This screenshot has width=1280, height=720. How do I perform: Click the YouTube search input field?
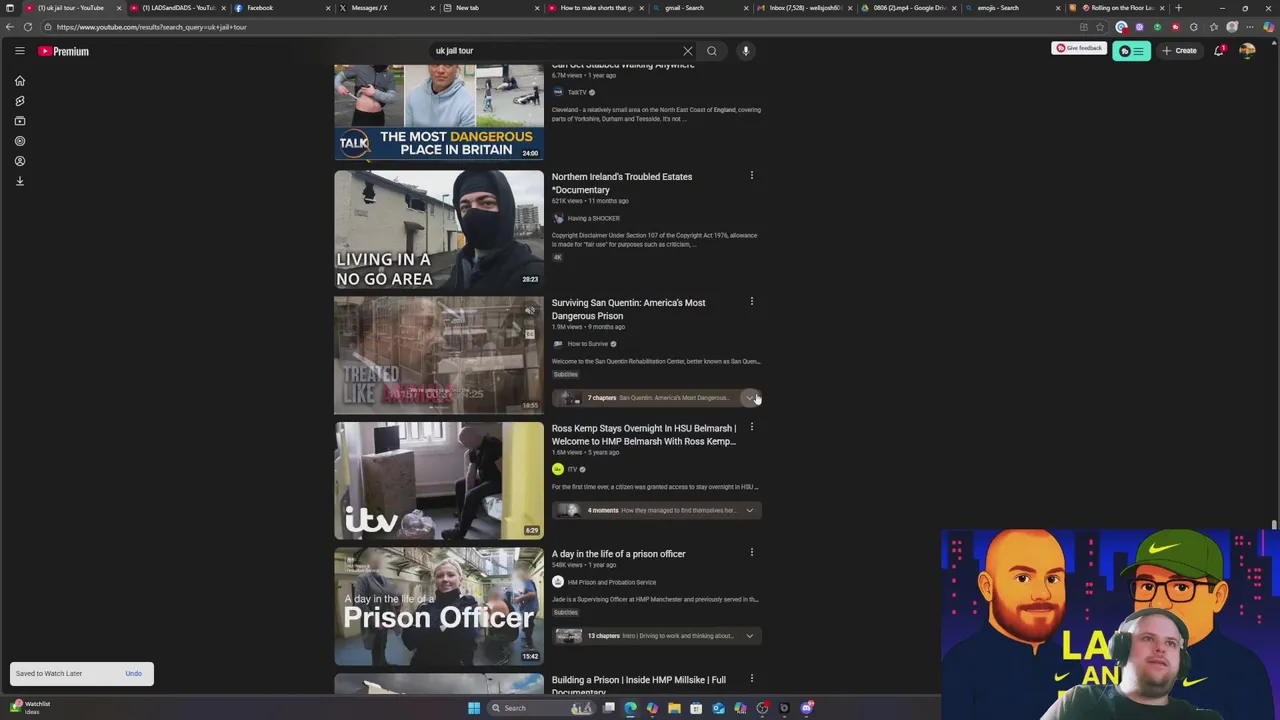coord(555,51)
